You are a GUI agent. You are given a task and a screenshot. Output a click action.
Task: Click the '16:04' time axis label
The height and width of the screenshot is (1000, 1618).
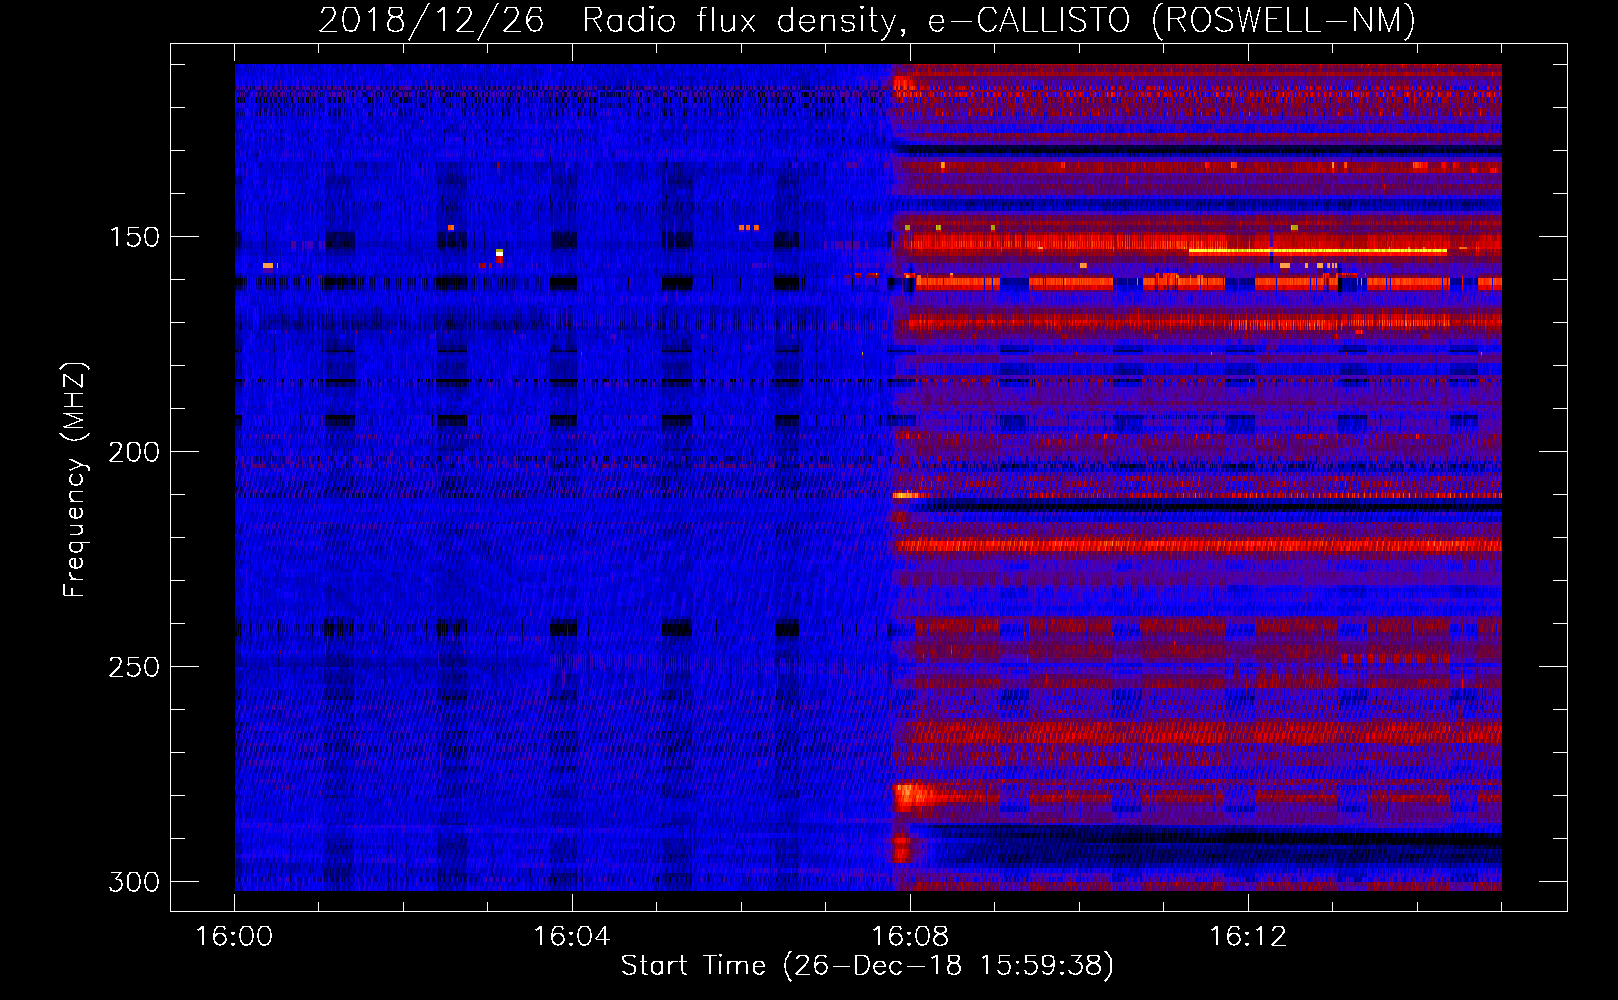(x=572, y=937)
